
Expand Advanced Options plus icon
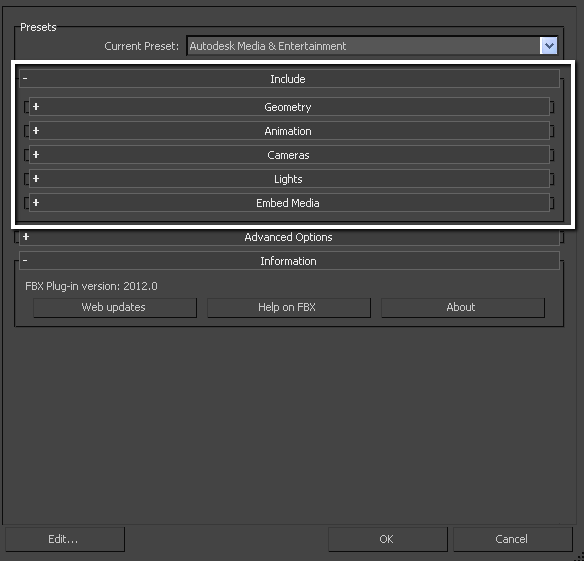(x=26, y=237)
